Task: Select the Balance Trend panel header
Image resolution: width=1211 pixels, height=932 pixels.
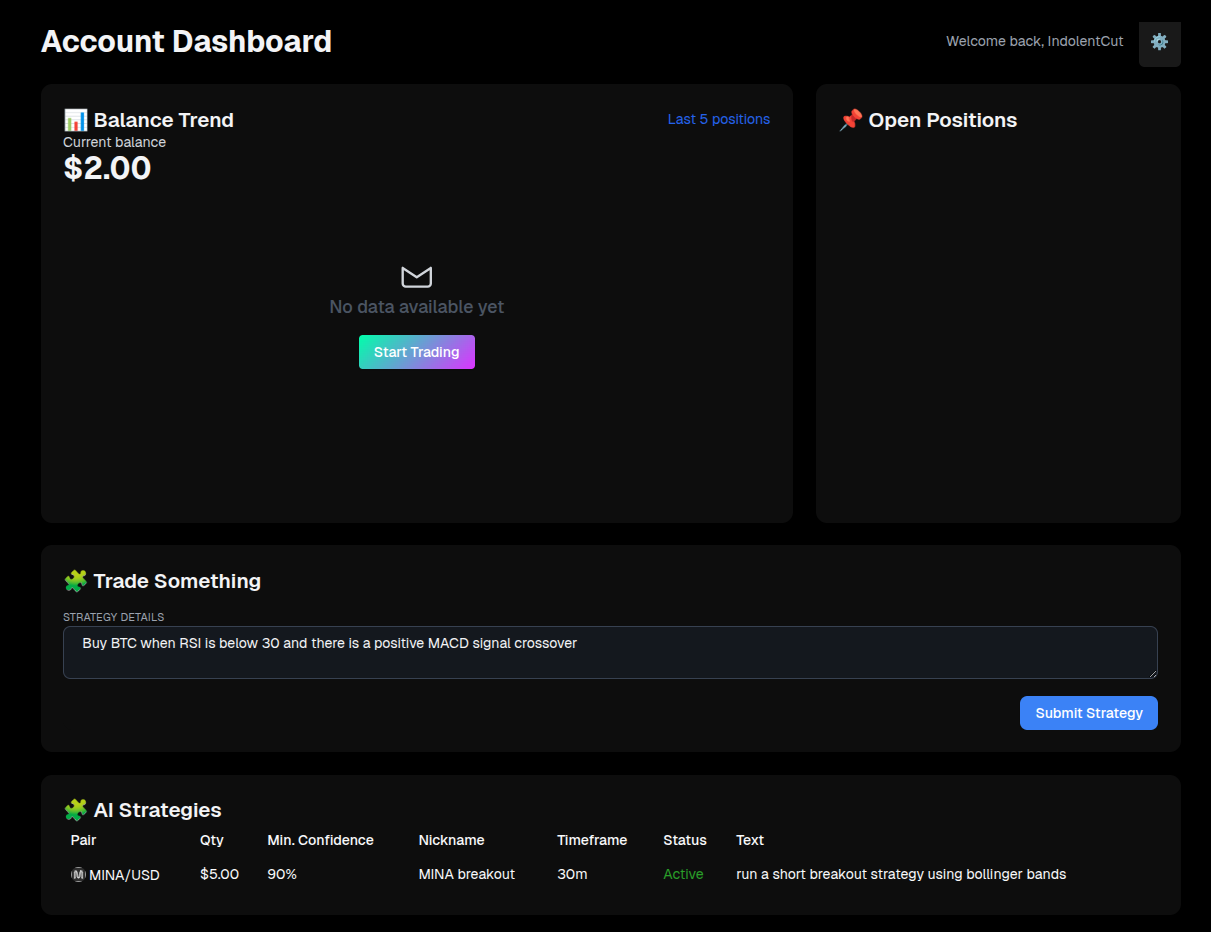Action: (163, 119)
